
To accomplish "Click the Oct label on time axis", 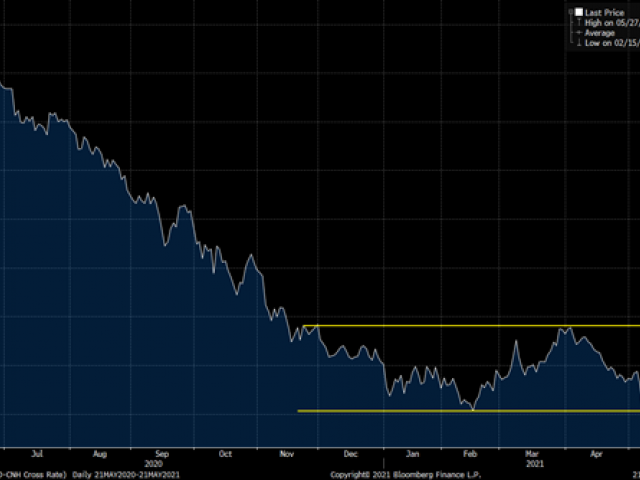I will 225,452.
